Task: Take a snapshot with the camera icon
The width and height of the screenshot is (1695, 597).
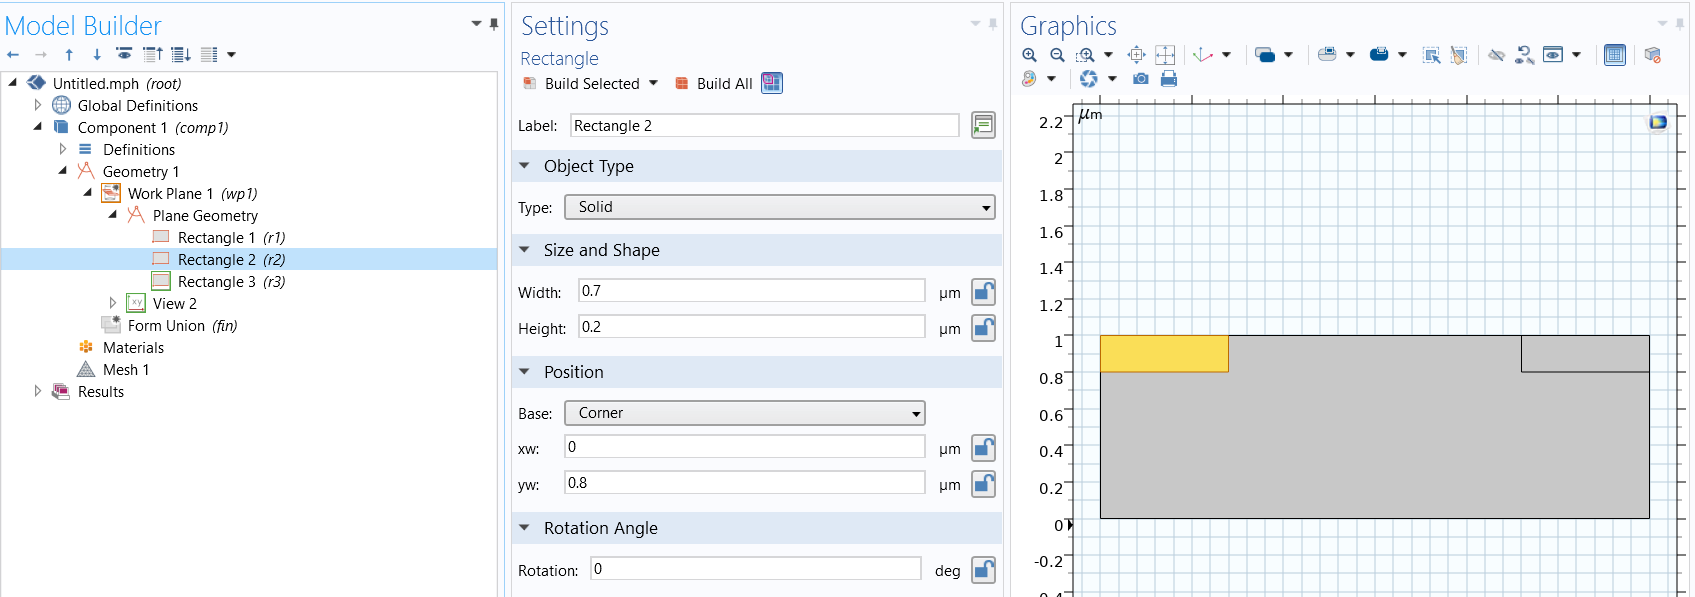Action: [1140, 78]
